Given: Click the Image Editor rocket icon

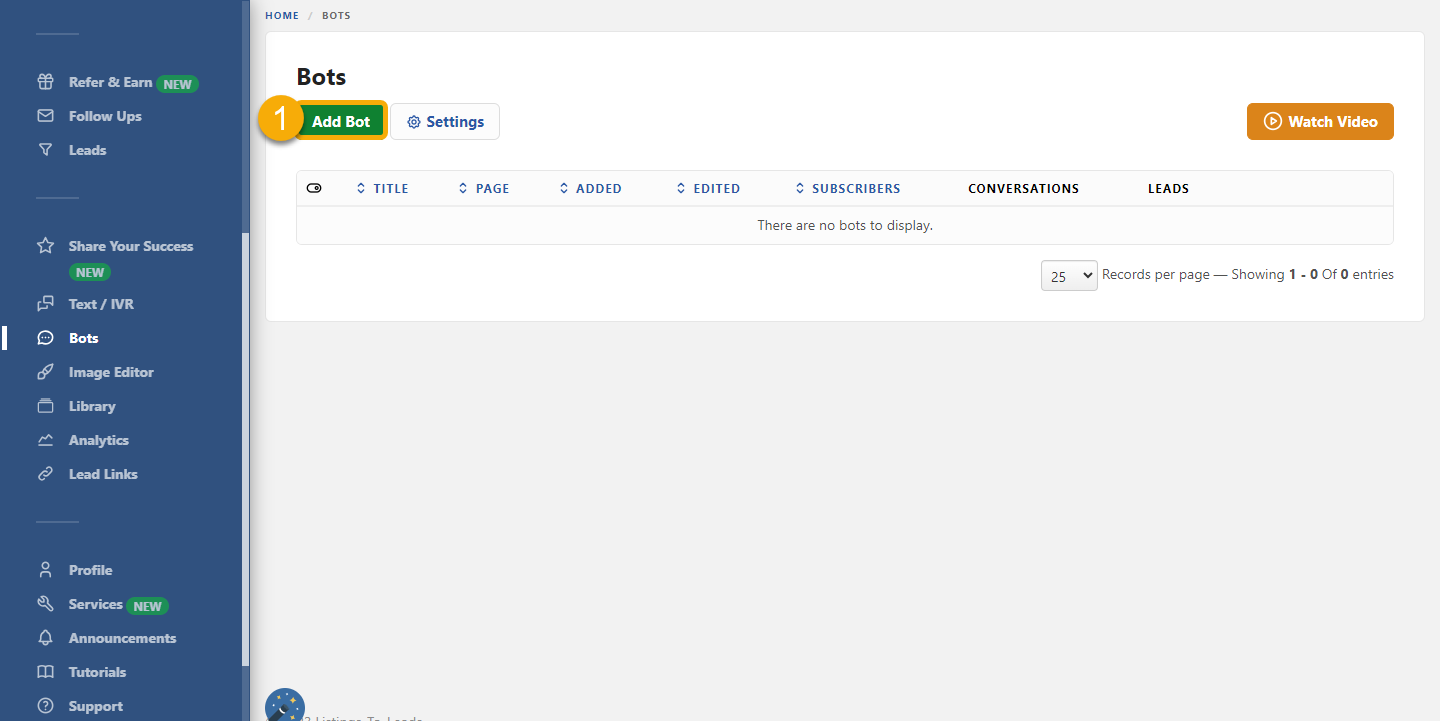Looking at the screenshot, I should 45,372.
